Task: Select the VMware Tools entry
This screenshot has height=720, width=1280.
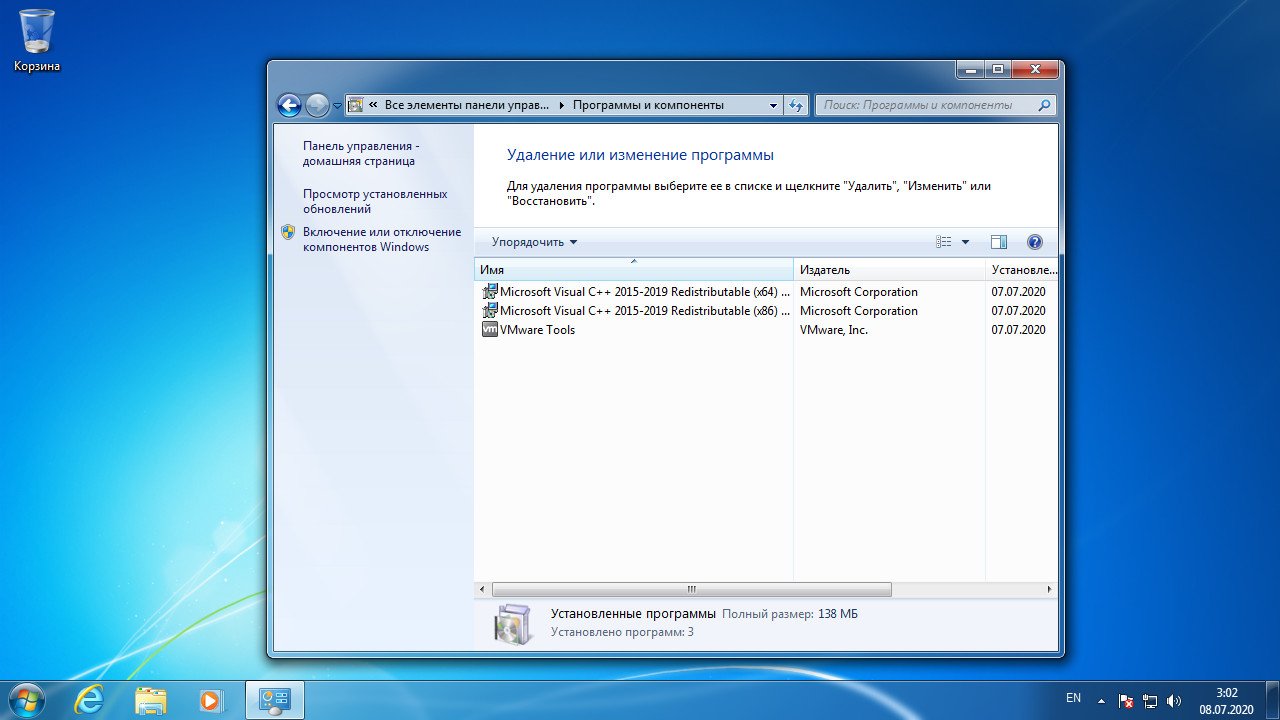Action: click(x=765, y=330)
